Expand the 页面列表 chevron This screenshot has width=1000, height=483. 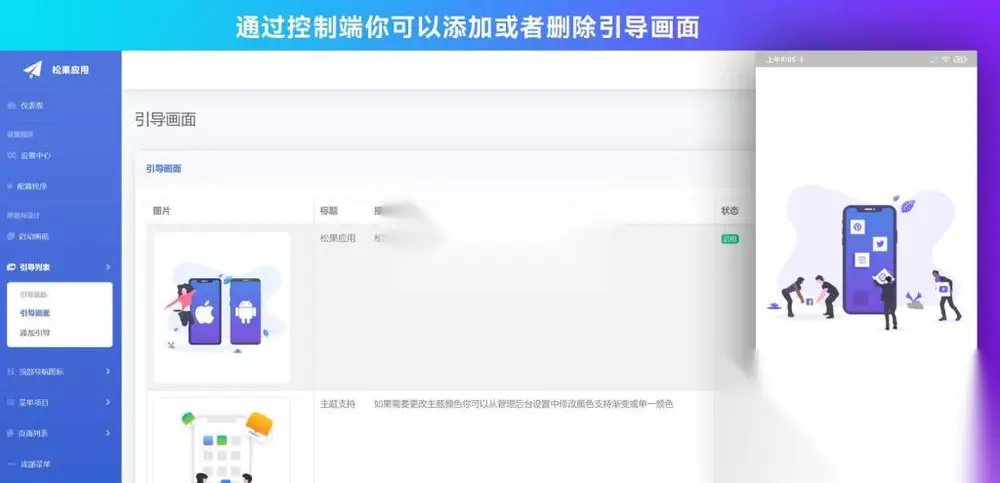tap(108, 433)
